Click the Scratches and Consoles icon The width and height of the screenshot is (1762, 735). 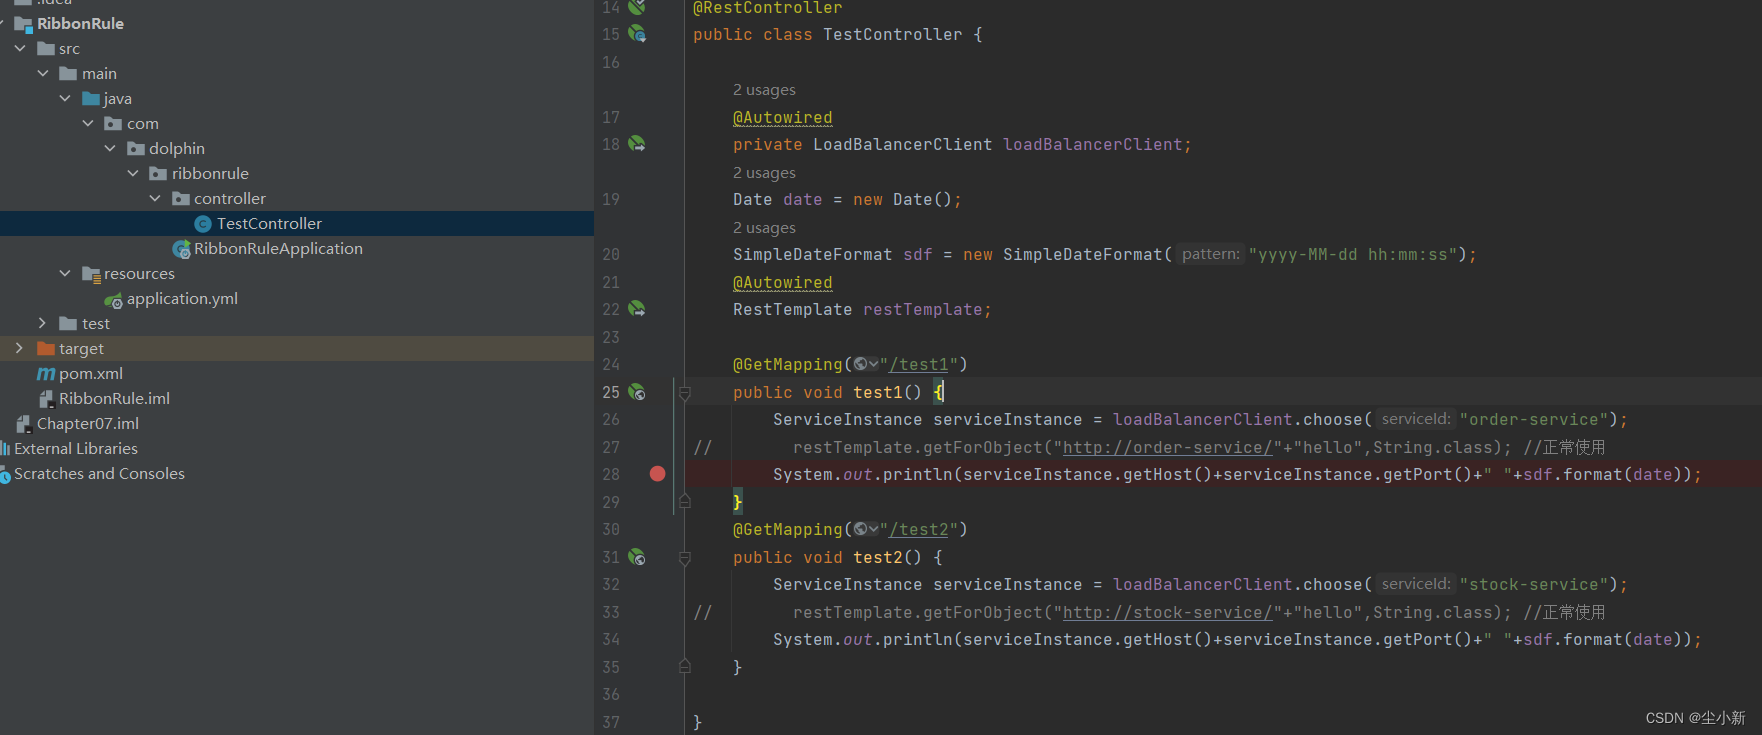point(5,475)
